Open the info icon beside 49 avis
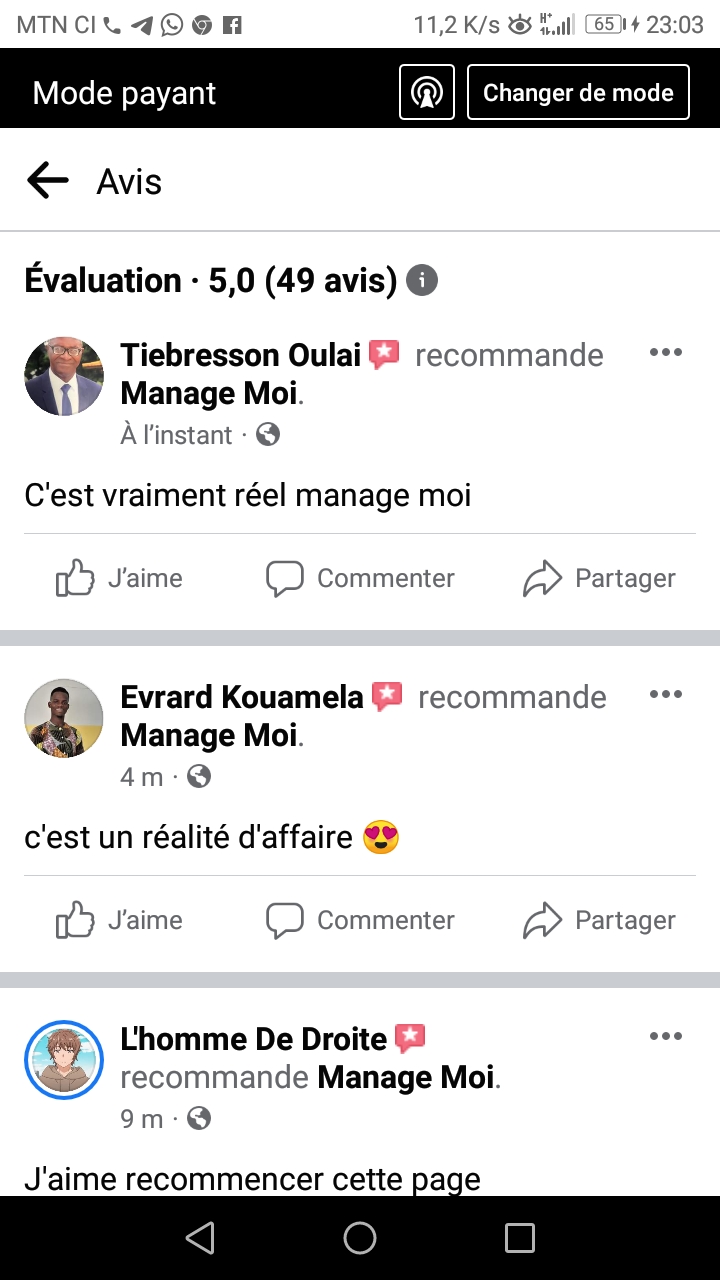The image size is (720, 1280). (422, 281)
